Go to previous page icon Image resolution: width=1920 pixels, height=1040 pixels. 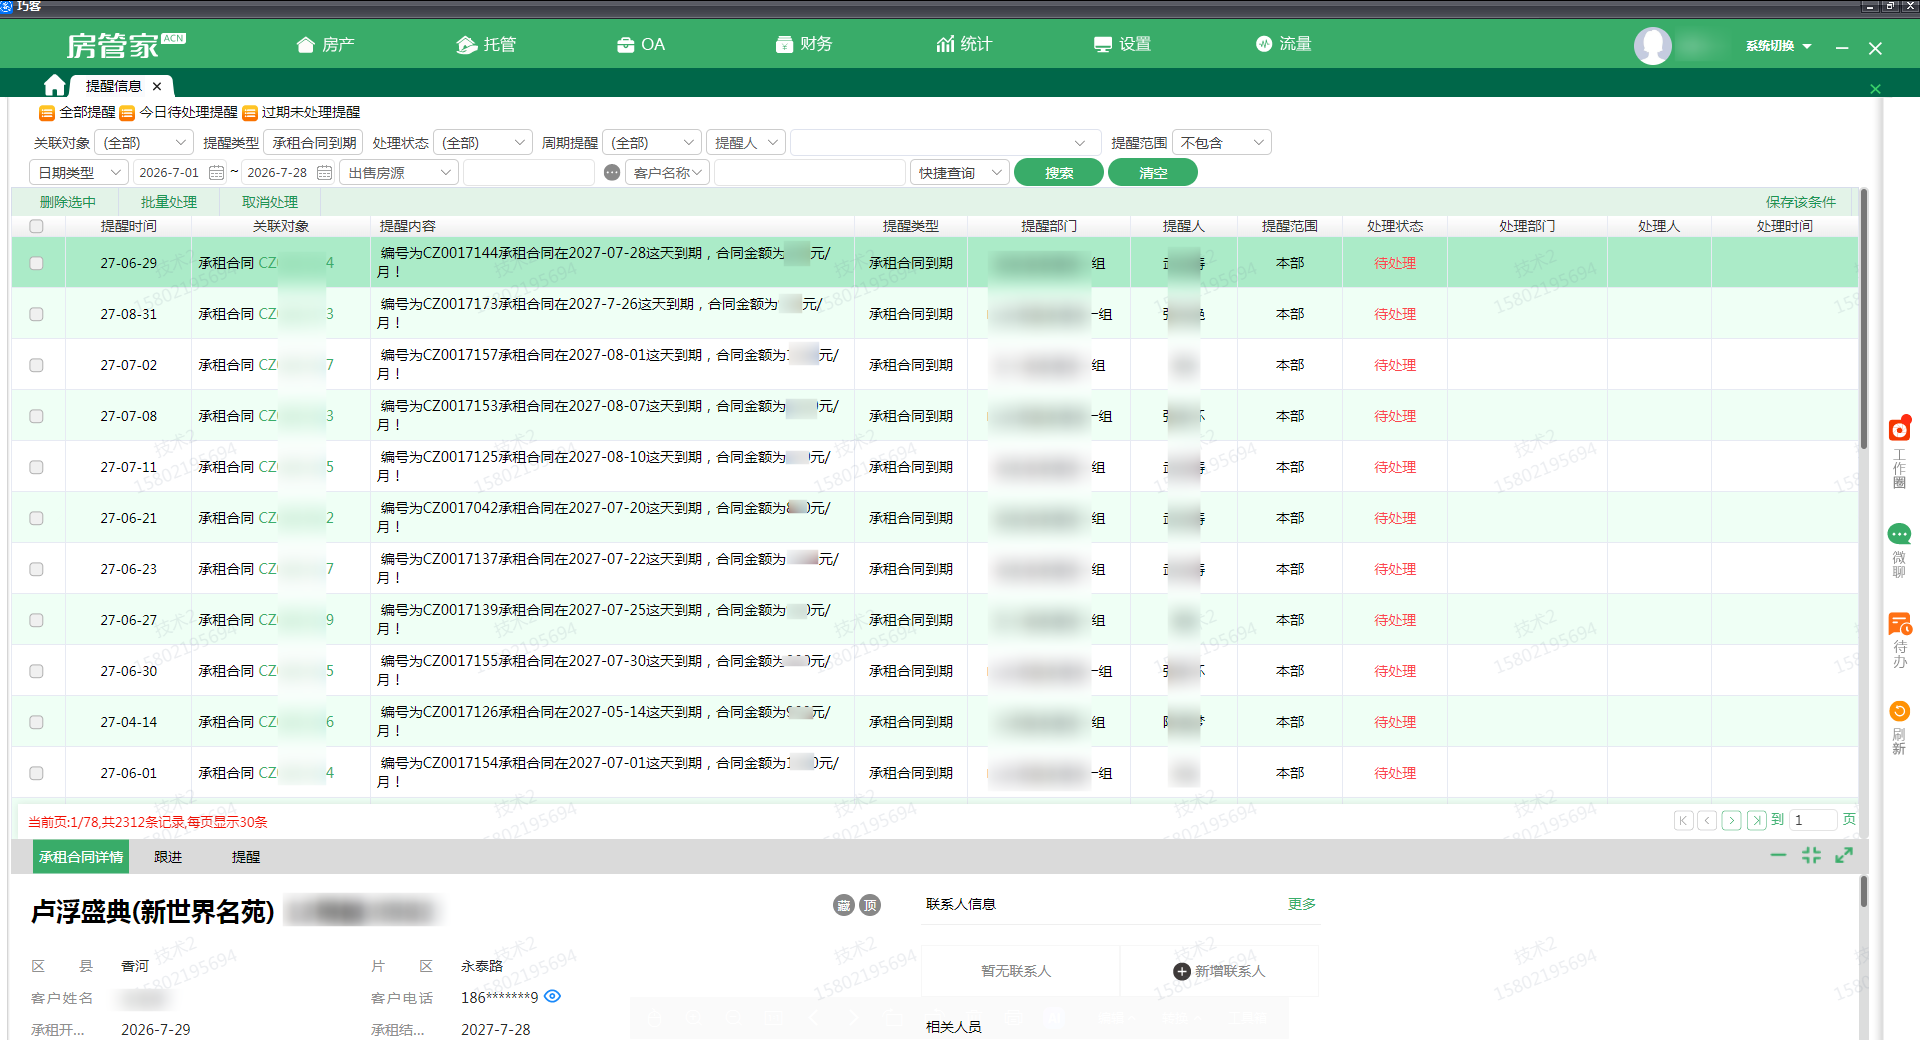(1708, 820)
